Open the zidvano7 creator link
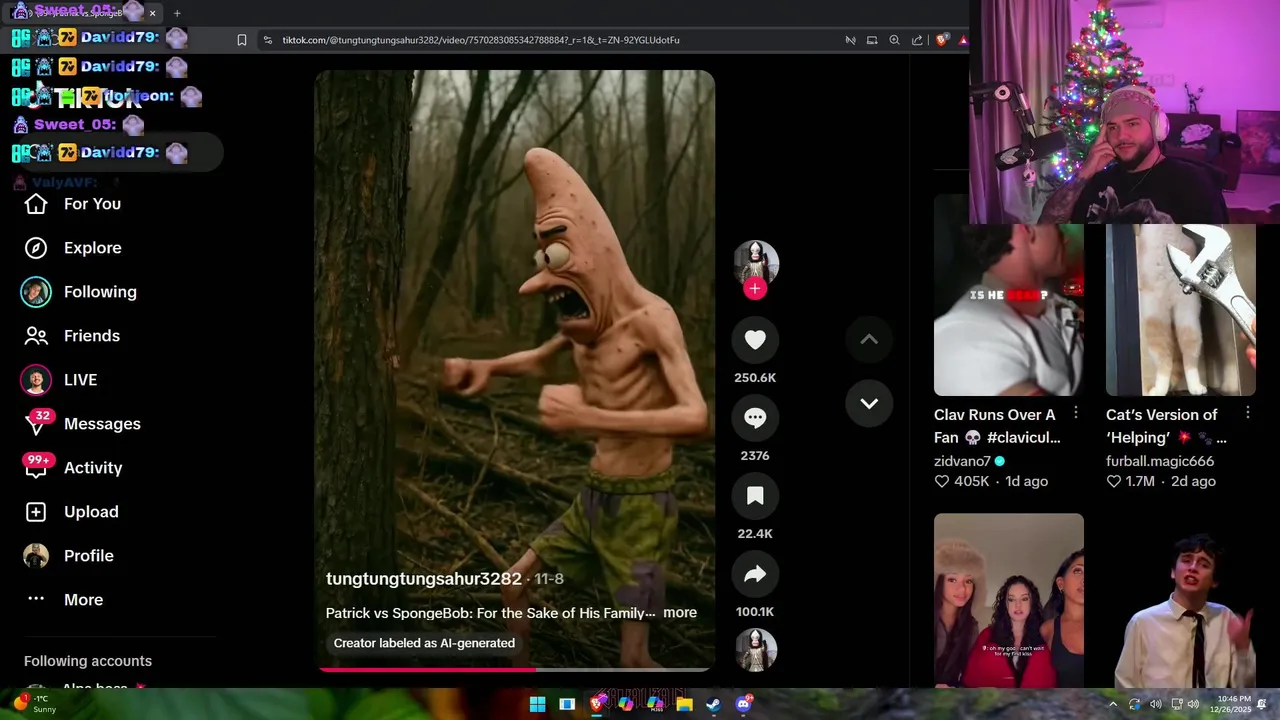1280x720 pixels. pyautogui.click(x=962, y=461)
